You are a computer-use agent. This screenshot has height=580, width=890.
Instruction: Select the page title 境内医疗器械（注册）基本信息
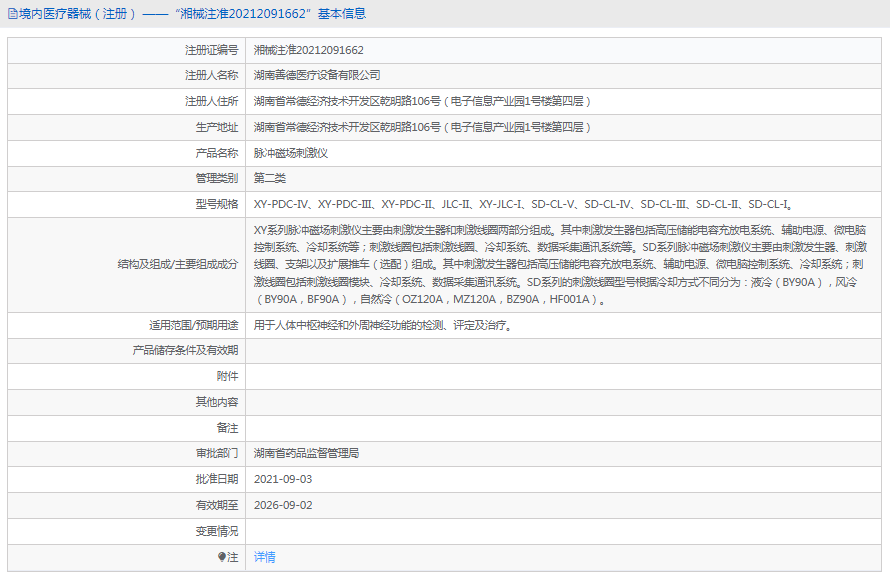[192, 14]
